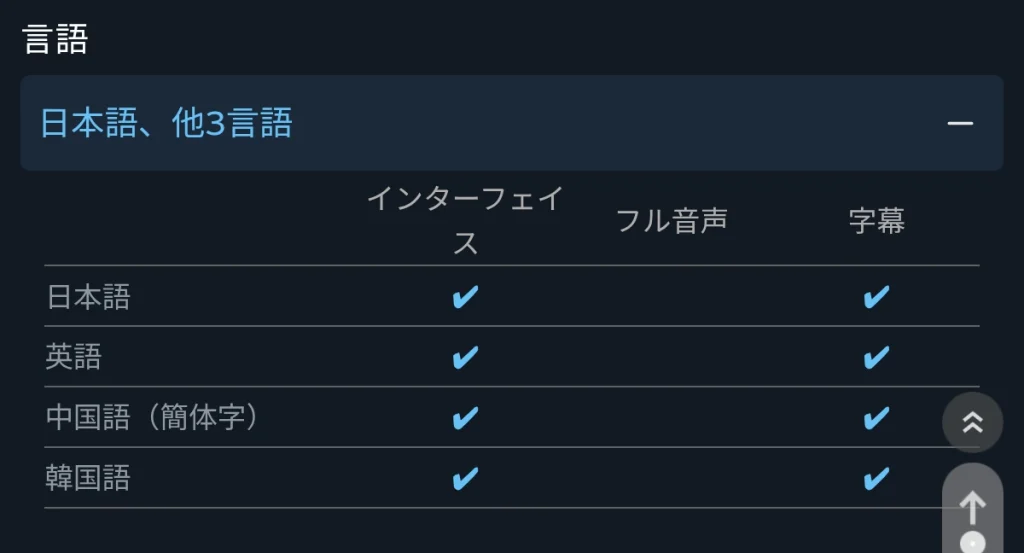Click the 字幕 column header
This screenshot has height=553, width=1024.
(x=876, y=221)
